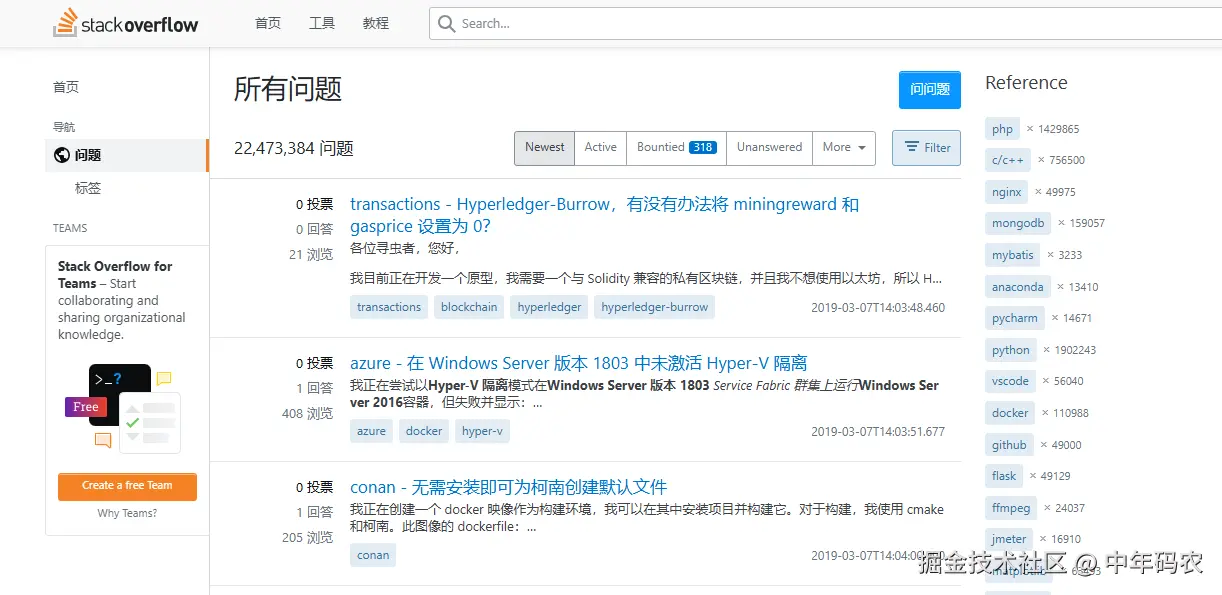Click timestamp 2019-03-07T14:03:48.460
This screenshot has width=1222, height=595.
click(878, 308)
